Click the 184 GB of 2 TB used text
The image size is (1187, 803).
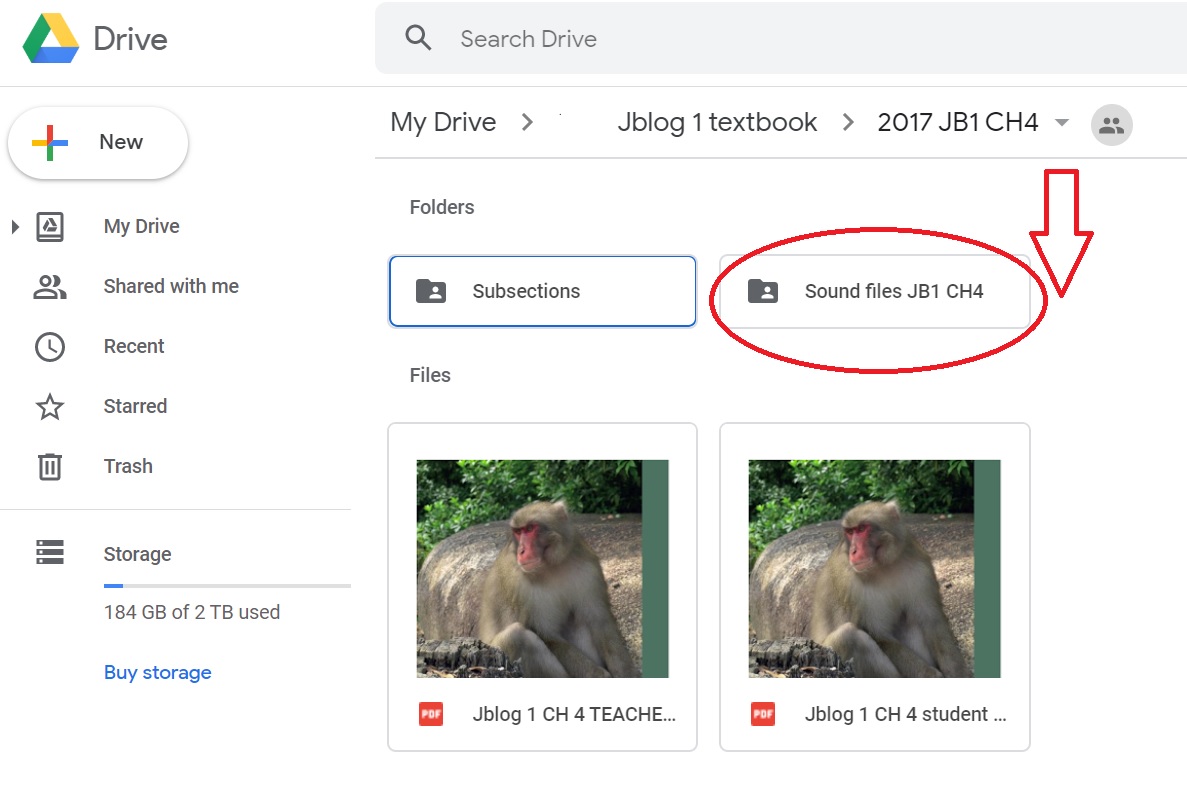pyautogui.click(x=192, y=612)
